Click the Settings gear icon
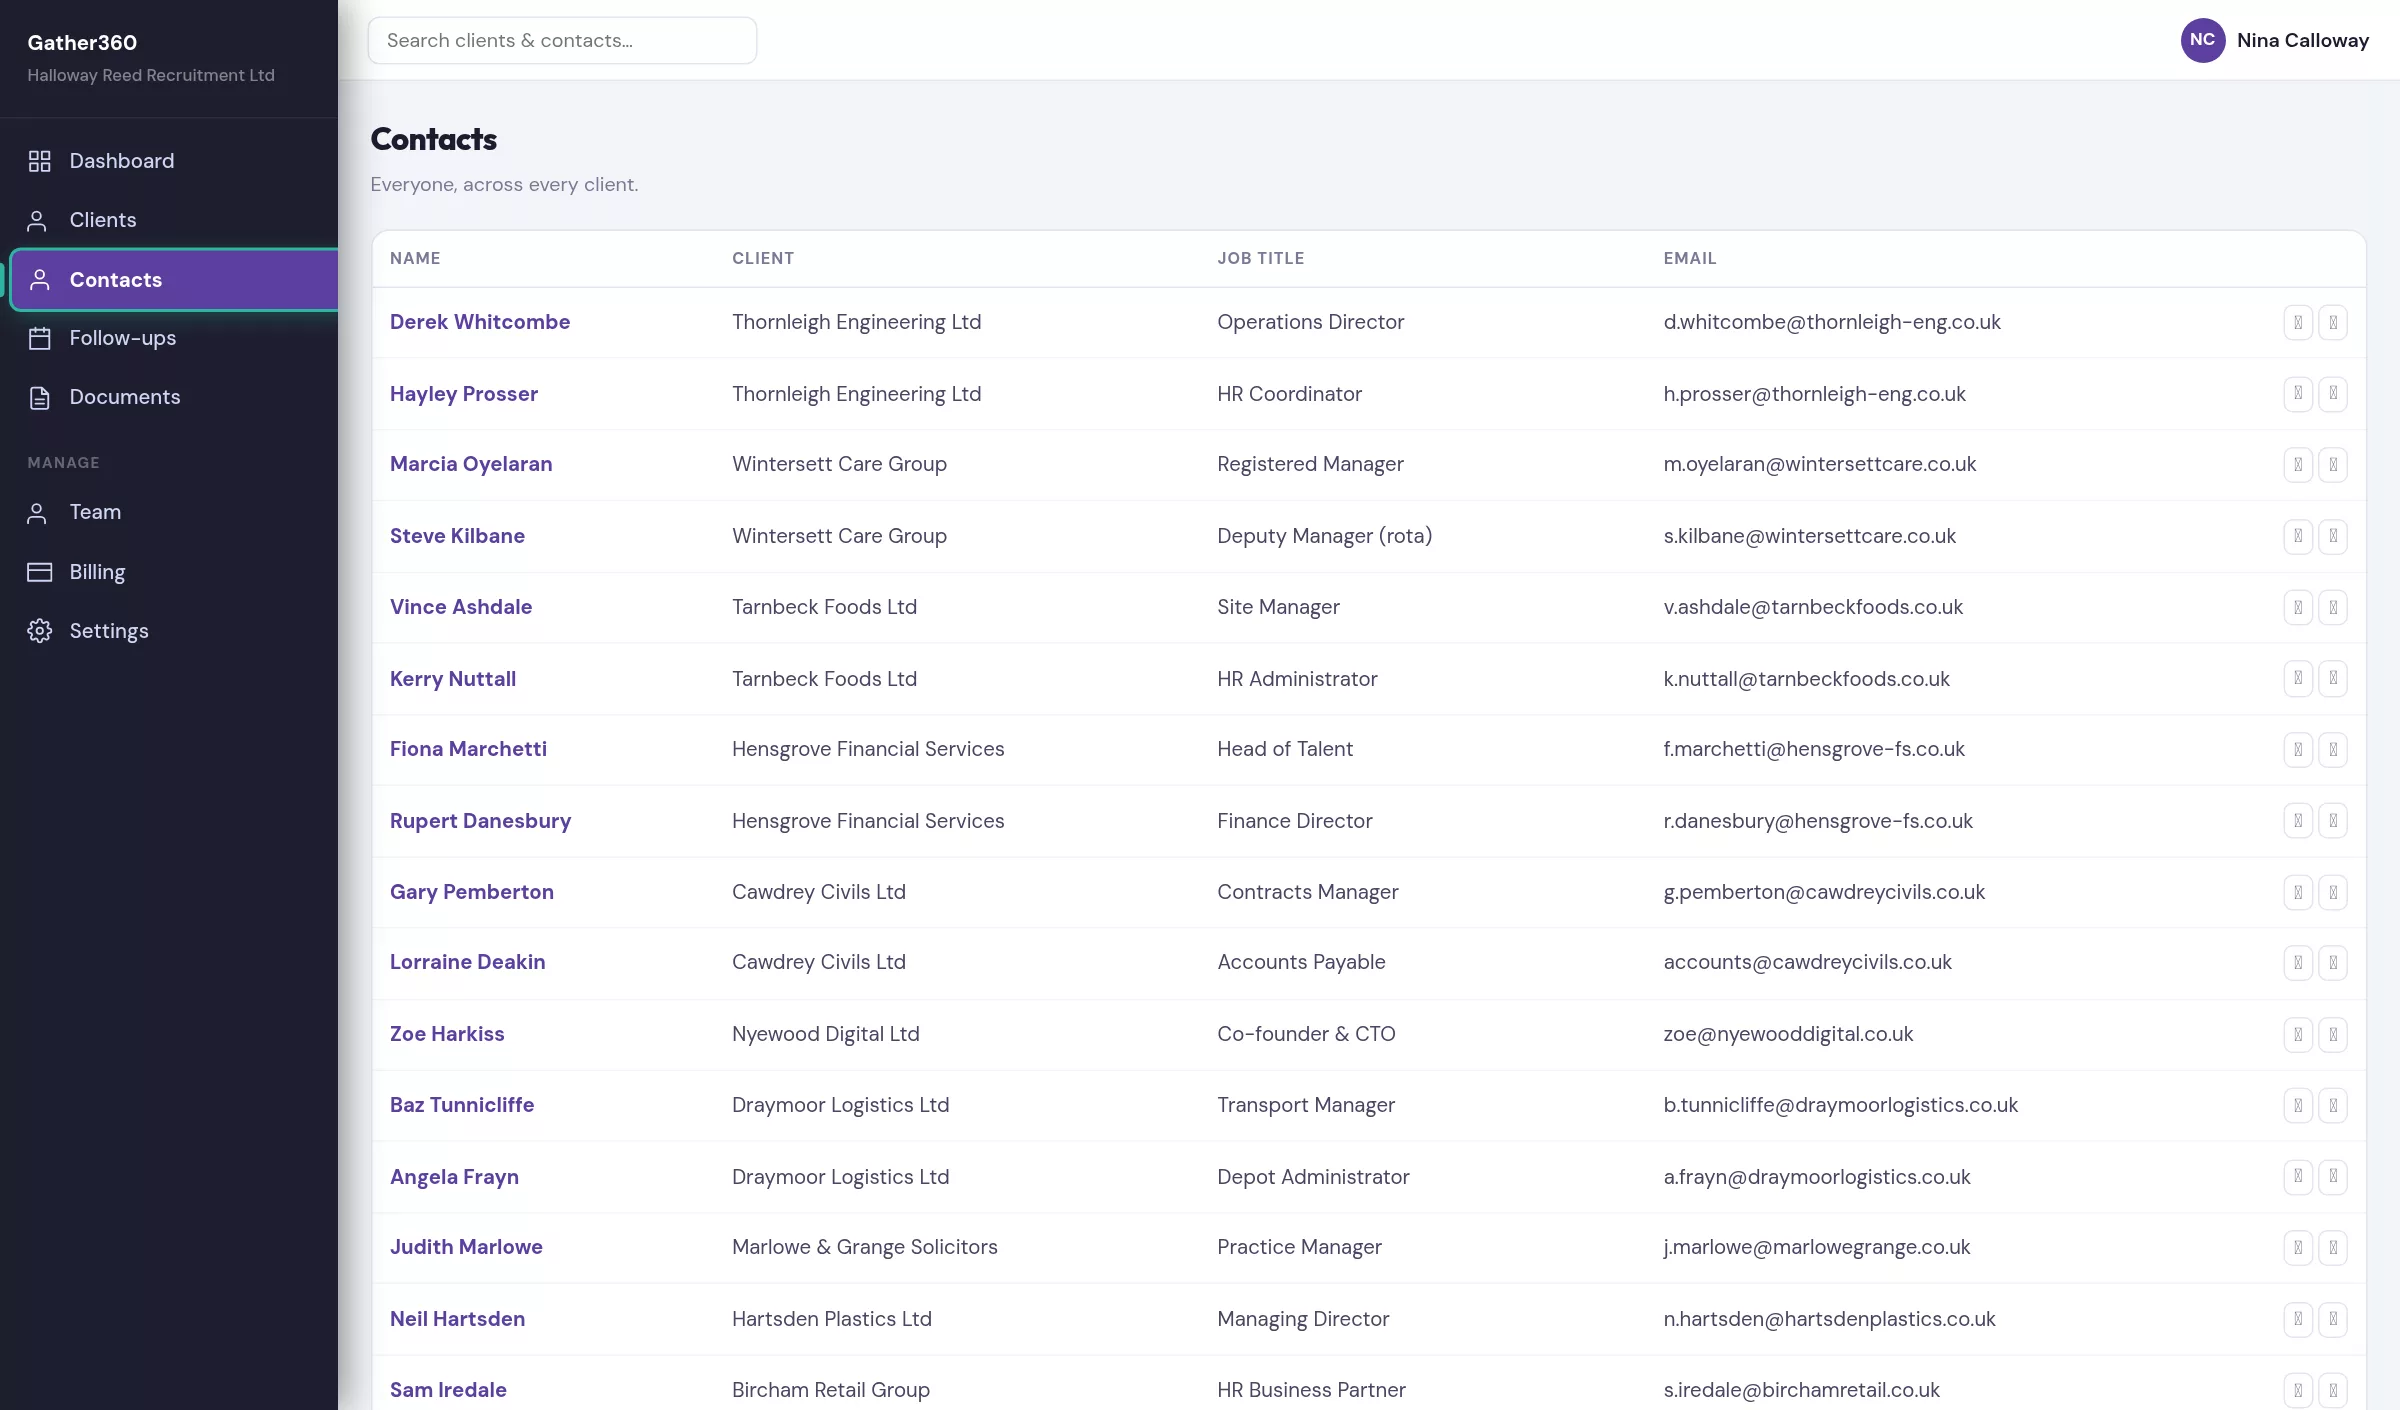Viewport: 2400px width, 1410px height. (39, 631)
